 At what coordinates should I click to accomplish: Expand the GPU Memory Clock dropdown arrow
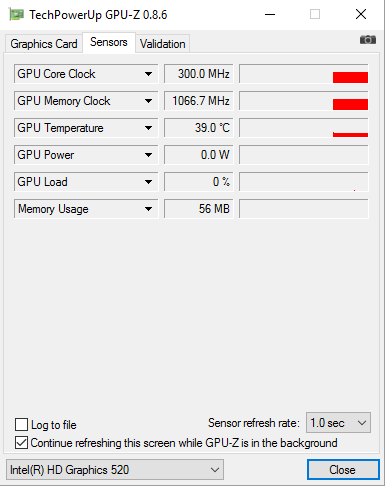[148, 101]
